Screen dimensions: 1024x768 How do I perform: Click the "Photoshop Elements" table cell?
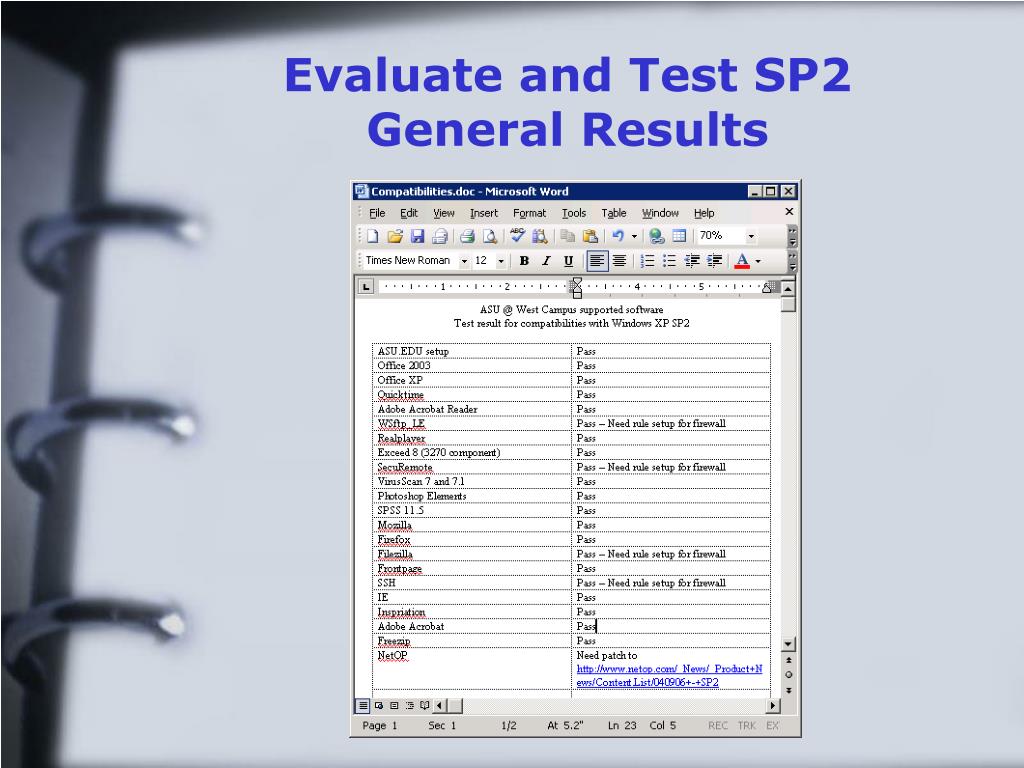coord(472,496)
